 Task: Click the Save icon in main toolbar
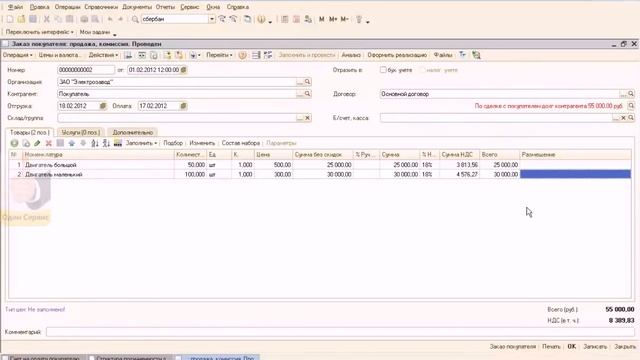33,19
